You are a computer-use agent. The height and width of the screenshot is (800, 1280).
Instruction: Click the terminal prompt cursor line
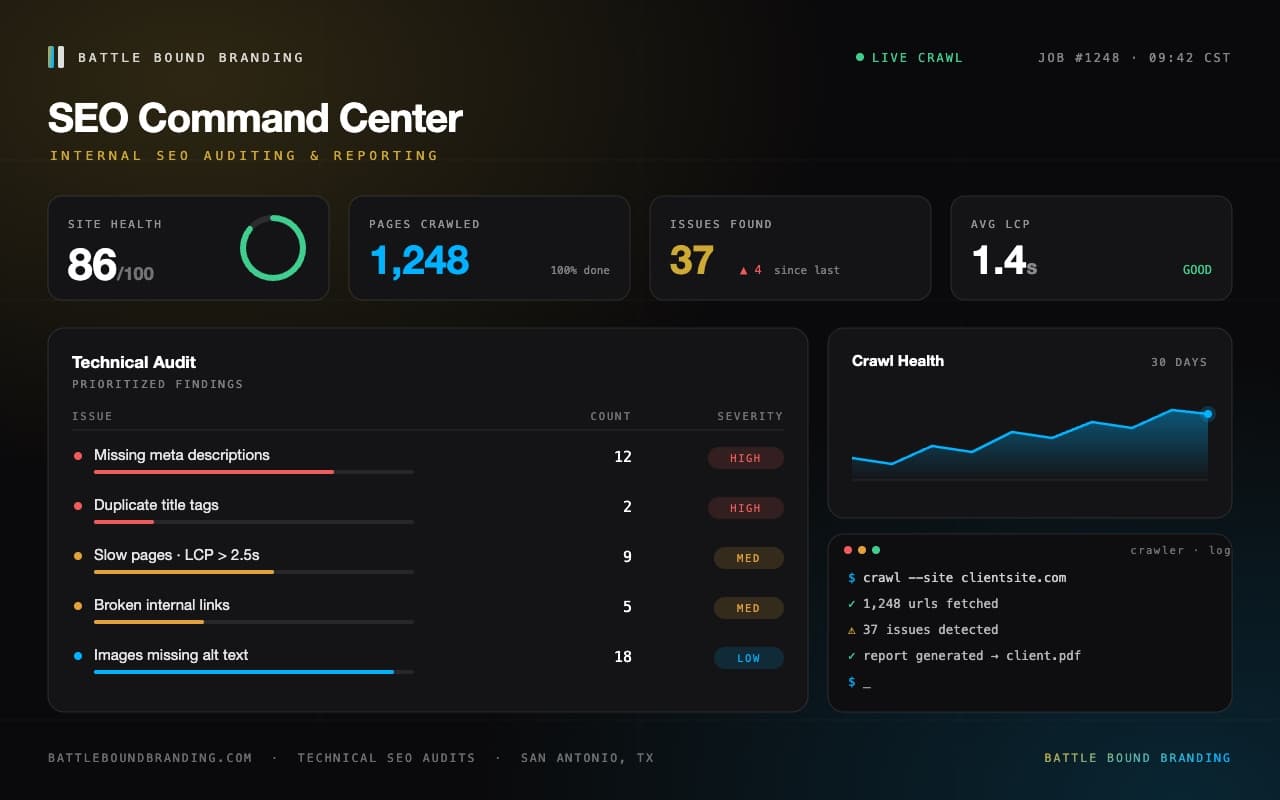(859, 682)
